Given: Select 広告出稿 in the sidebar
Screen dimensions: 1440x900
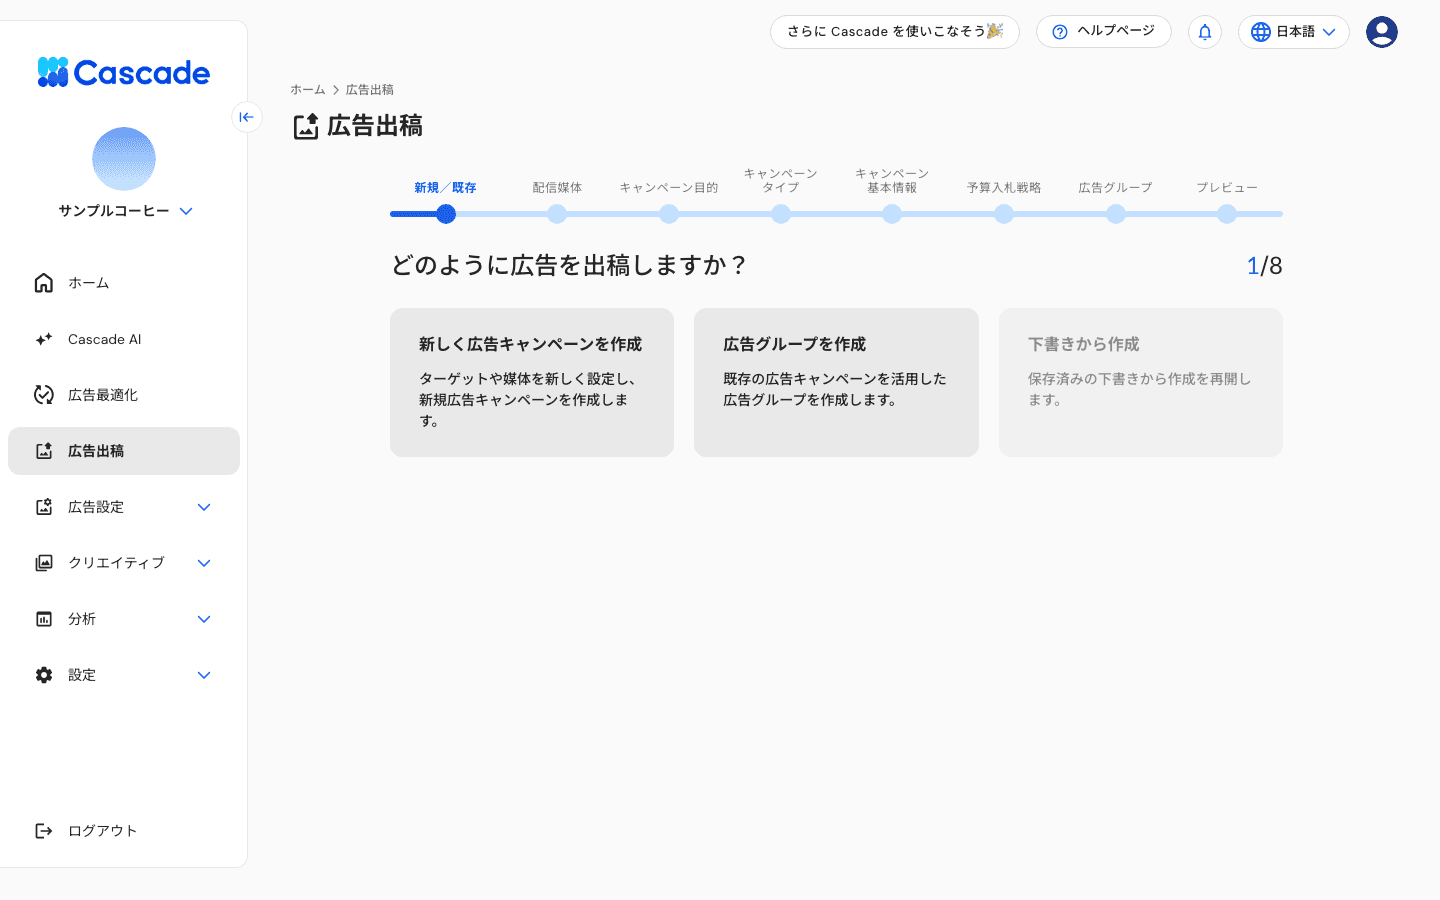Looking at the screenshot, I should 124,451.
